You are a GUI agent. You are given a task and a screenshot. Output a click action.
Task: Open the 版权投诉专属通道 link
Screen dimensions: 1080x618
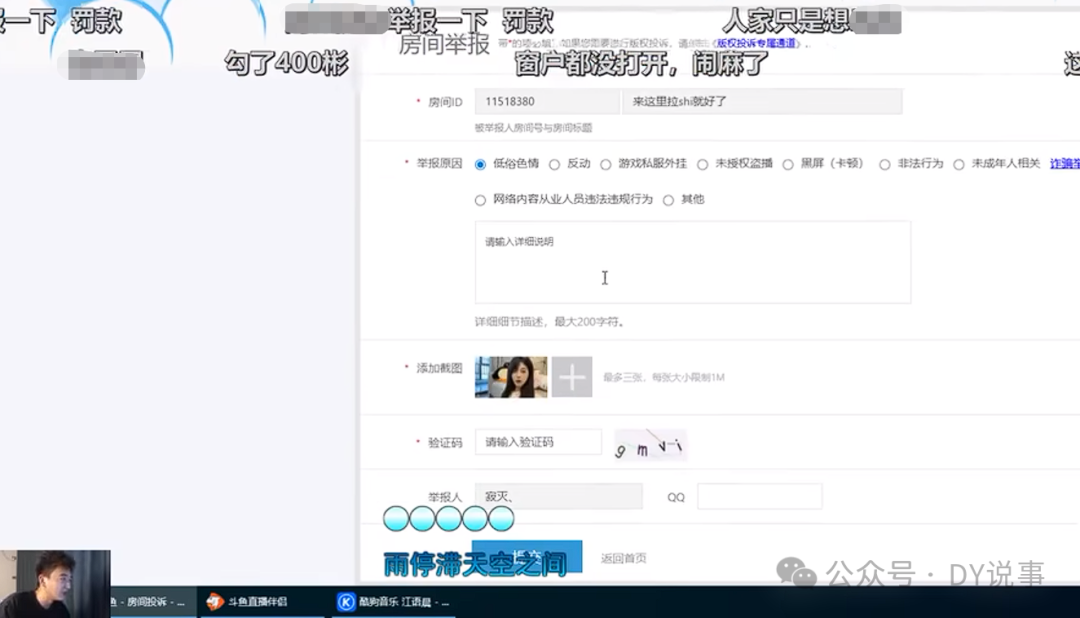(x=756, y=43)
